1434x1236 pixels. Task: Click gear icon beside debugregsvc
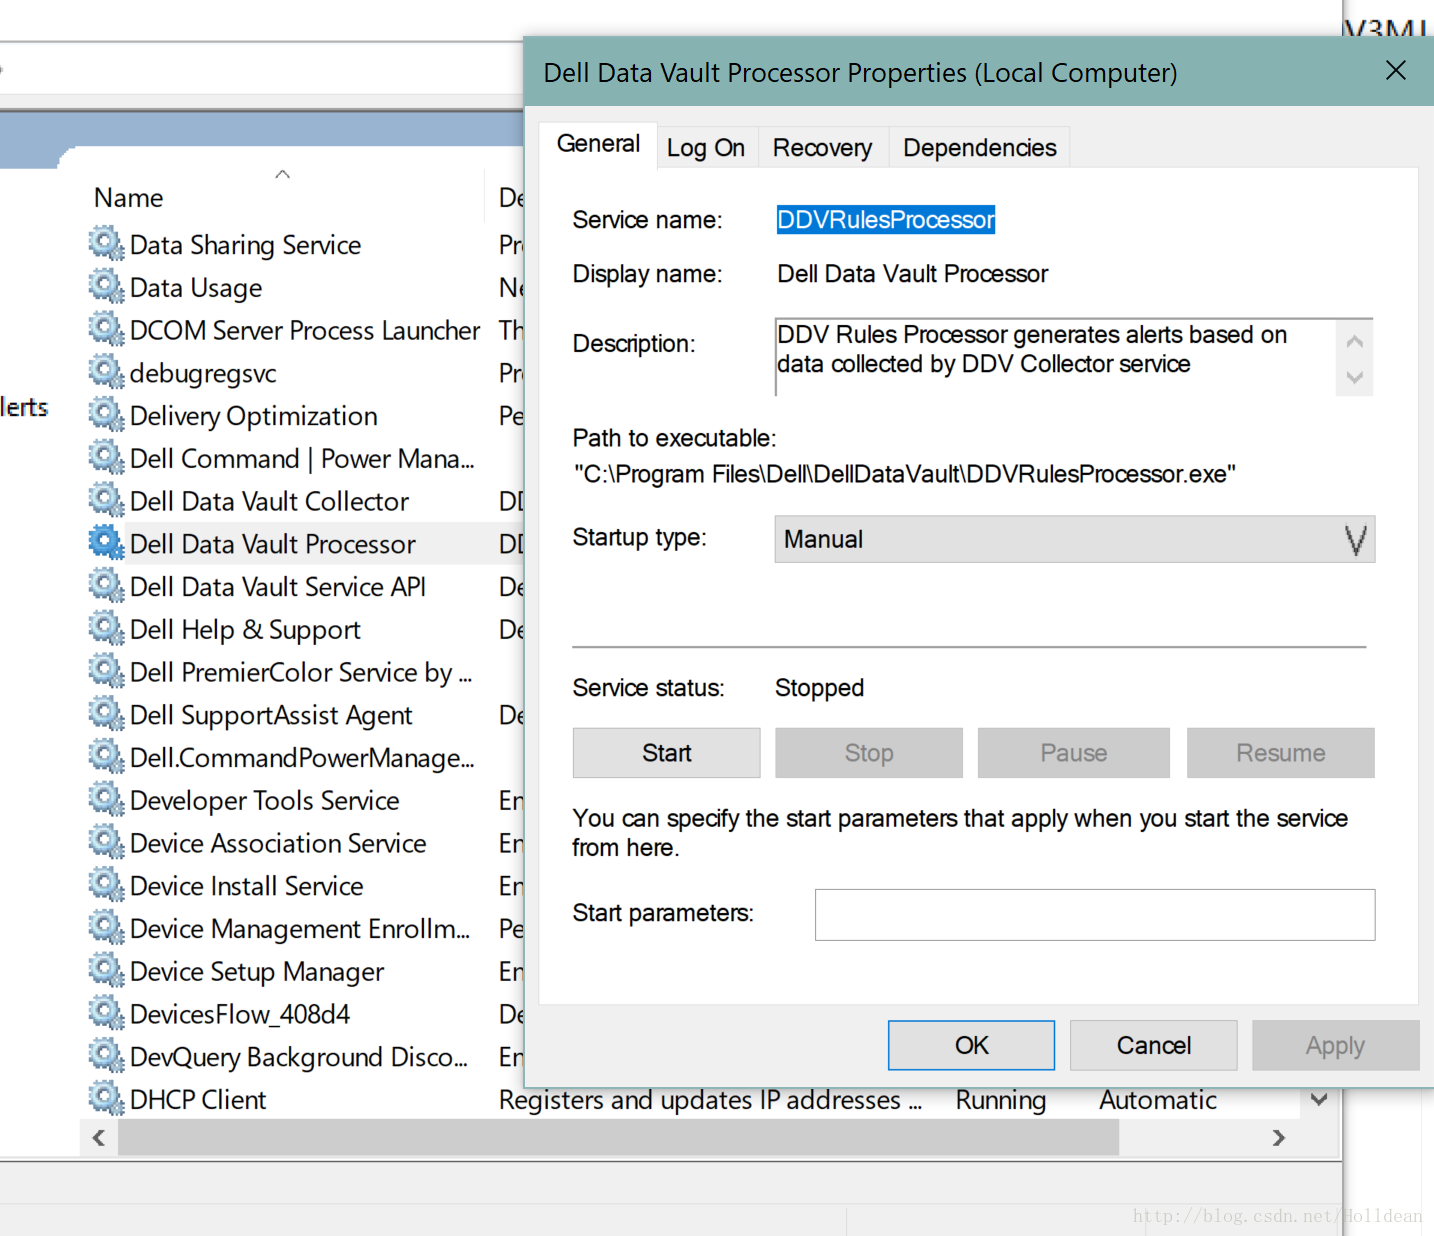click(x=106, y=372)
